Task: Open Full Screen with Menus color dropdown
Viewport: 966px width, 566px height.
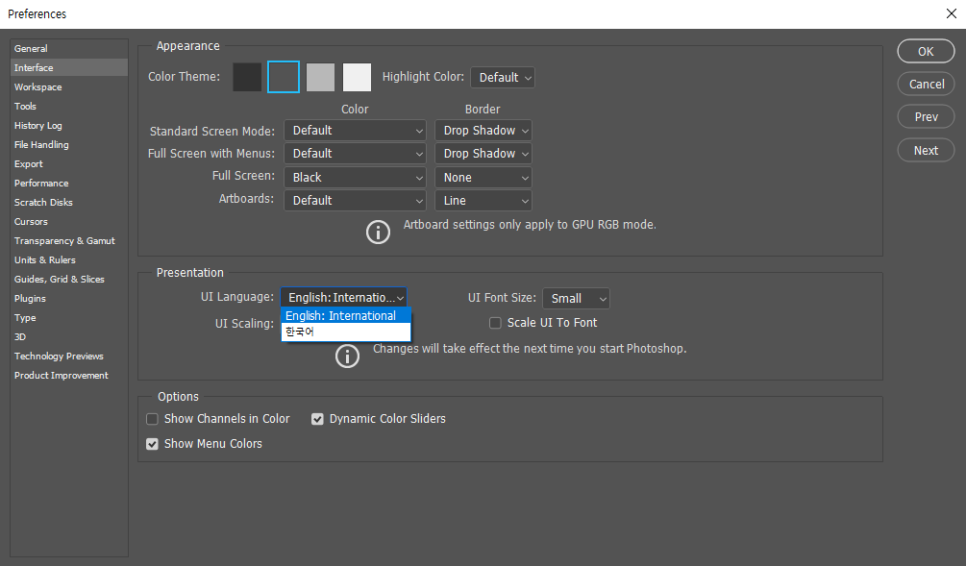Action: point(355,153)
